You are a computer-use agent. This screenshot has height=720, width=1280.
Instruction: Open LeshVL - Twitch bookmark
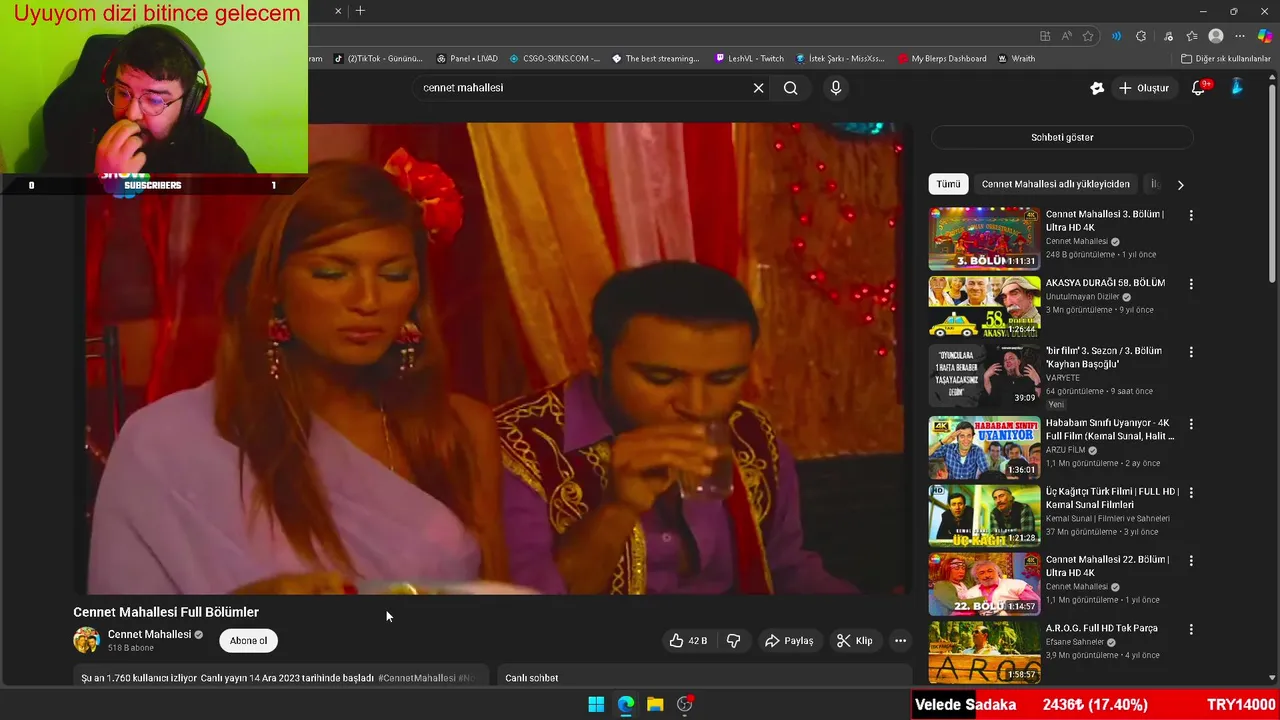coord(750,59)
